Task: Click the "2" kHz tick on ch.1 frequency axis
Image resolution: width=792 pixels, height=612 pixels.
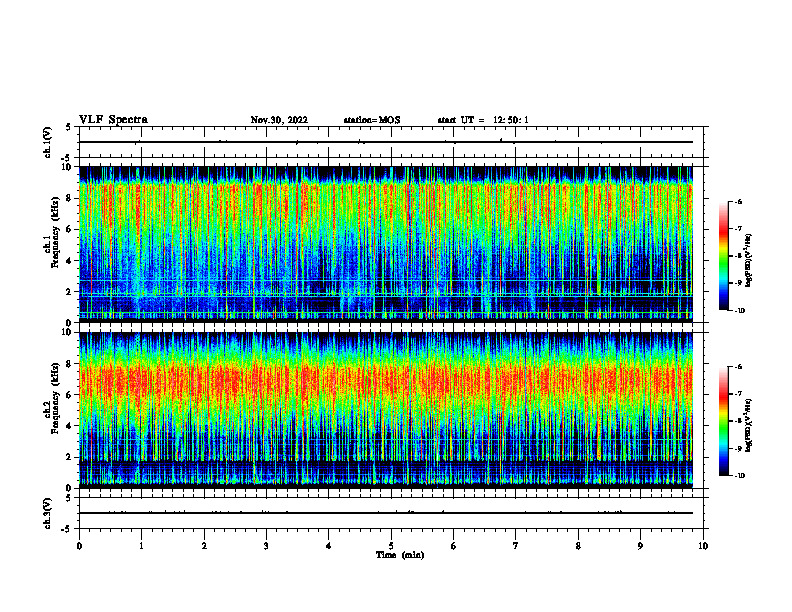Action: pyautogui.click(x=69, y=292)
